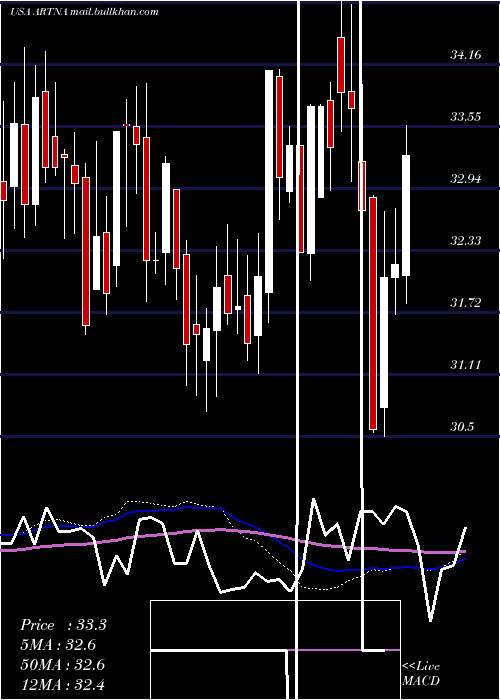Click the 33.55 price axis label
Image resolution: width=500 pixels, height=700 pixels.
(x=466, y=117)
